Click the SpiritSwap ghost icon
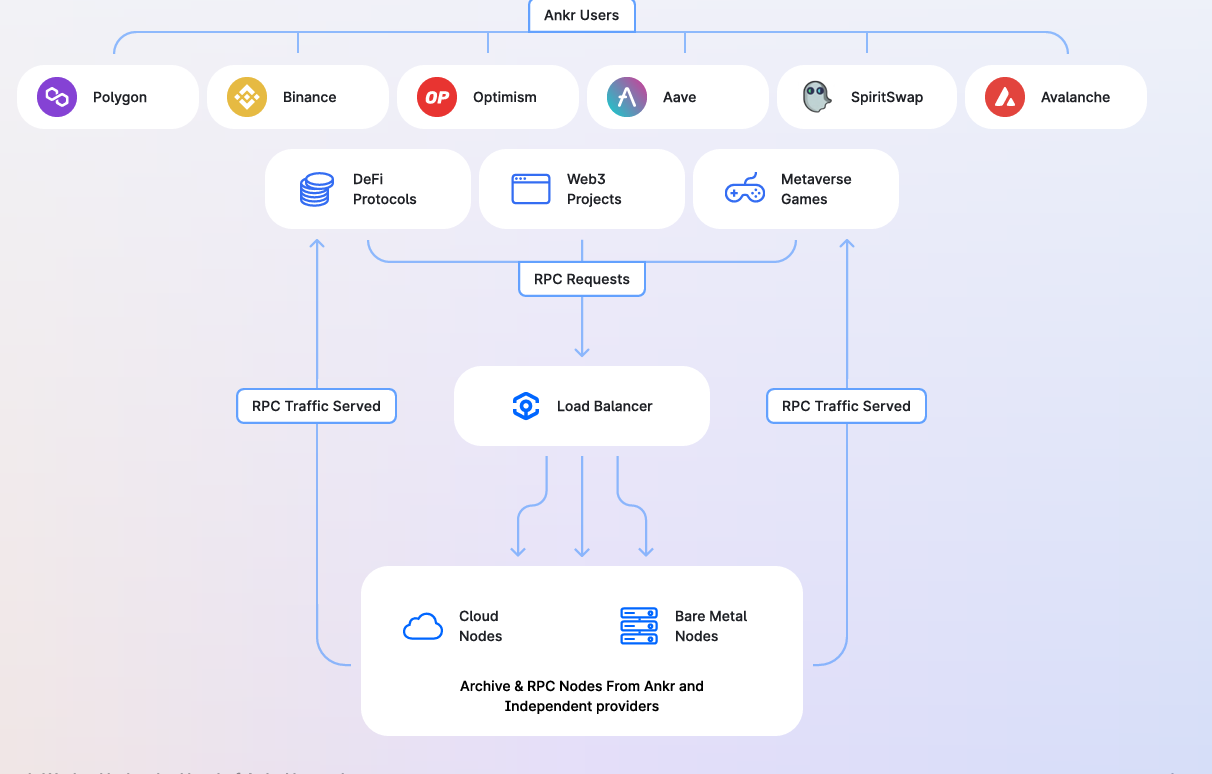The width and height of the screenshot is (1212, 774). 817,97
